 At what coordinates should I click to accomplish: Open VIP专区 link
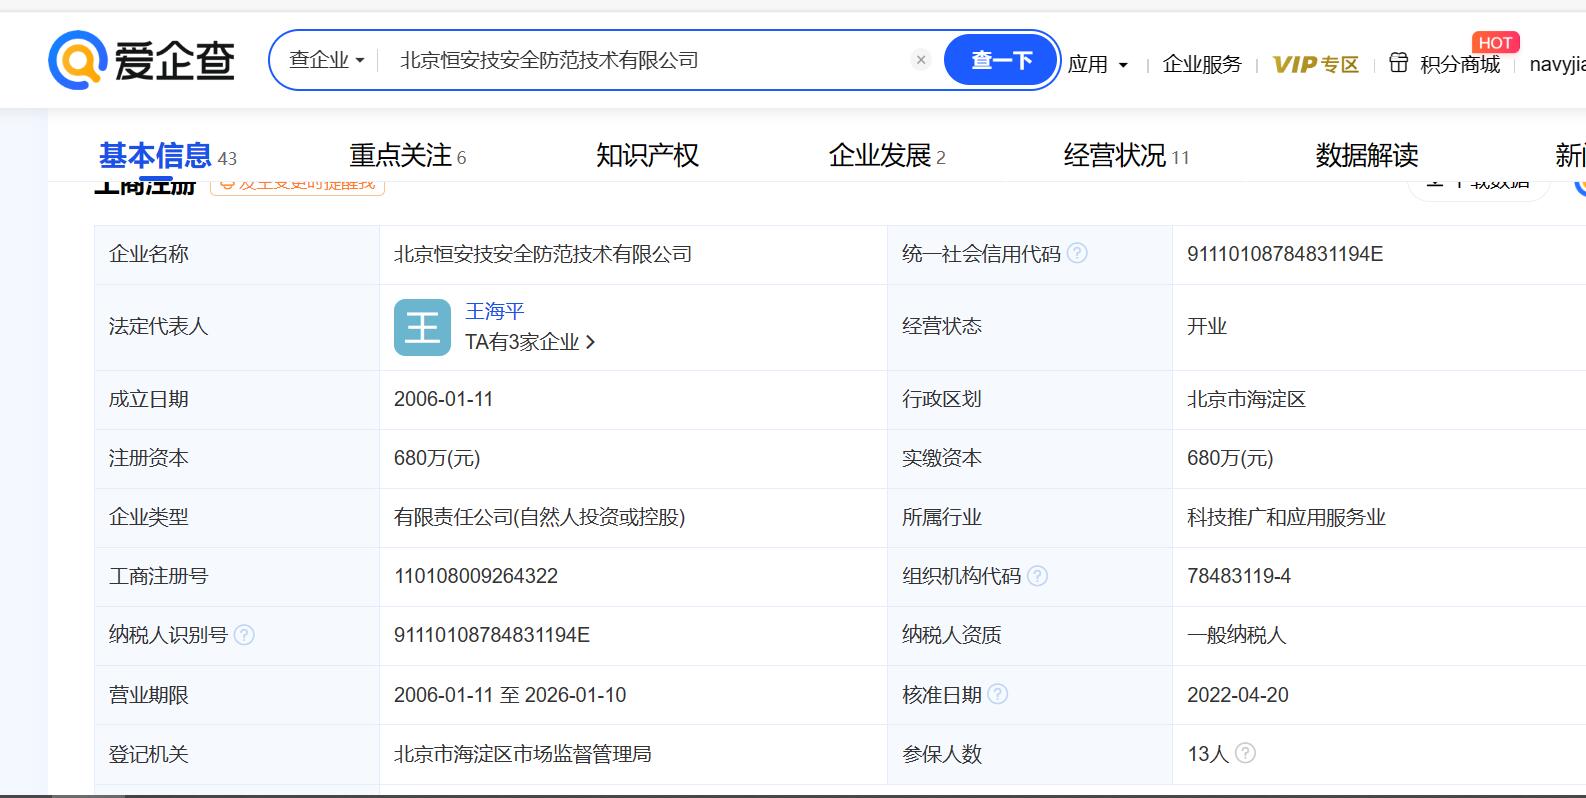1316,64
